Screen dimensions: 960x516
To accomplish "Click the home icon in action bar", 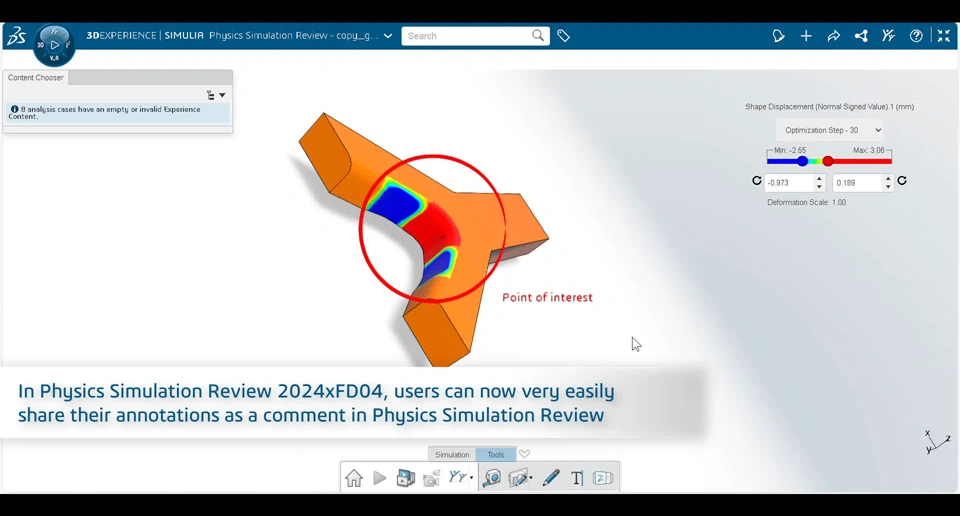I will pos(353,478).
